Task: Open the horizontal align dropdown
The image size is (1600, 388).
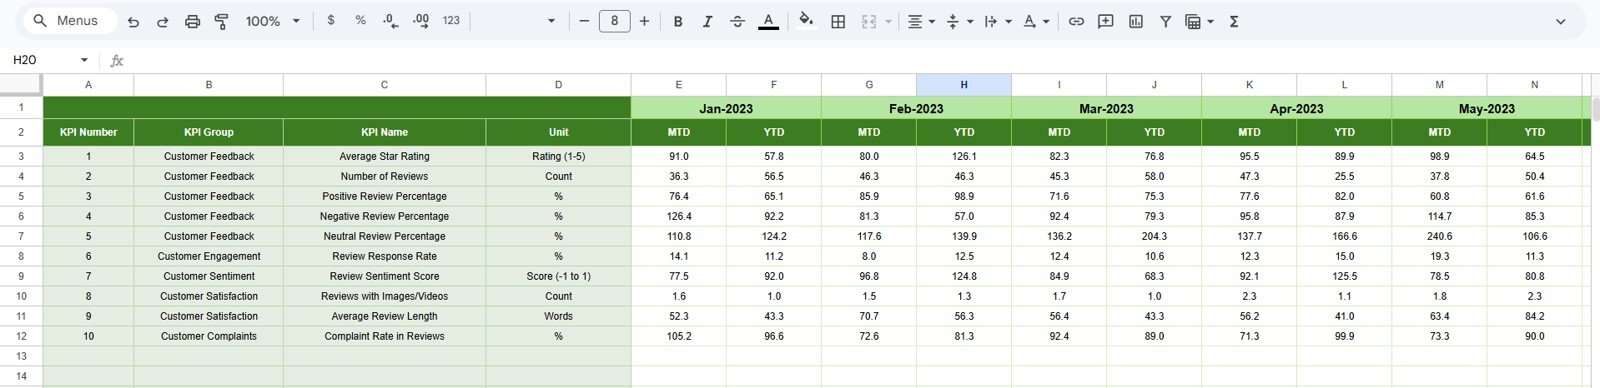Action: [x=921, y=21]
